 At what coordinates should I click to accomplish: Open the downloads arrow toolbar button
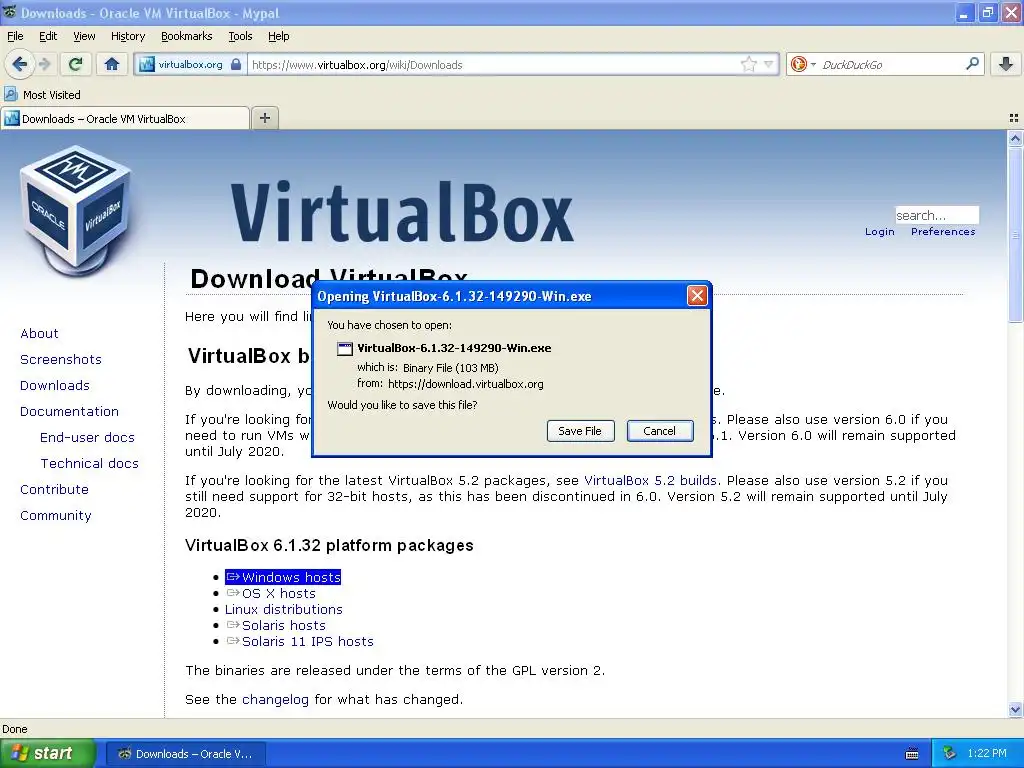[x=1006, y=64]
